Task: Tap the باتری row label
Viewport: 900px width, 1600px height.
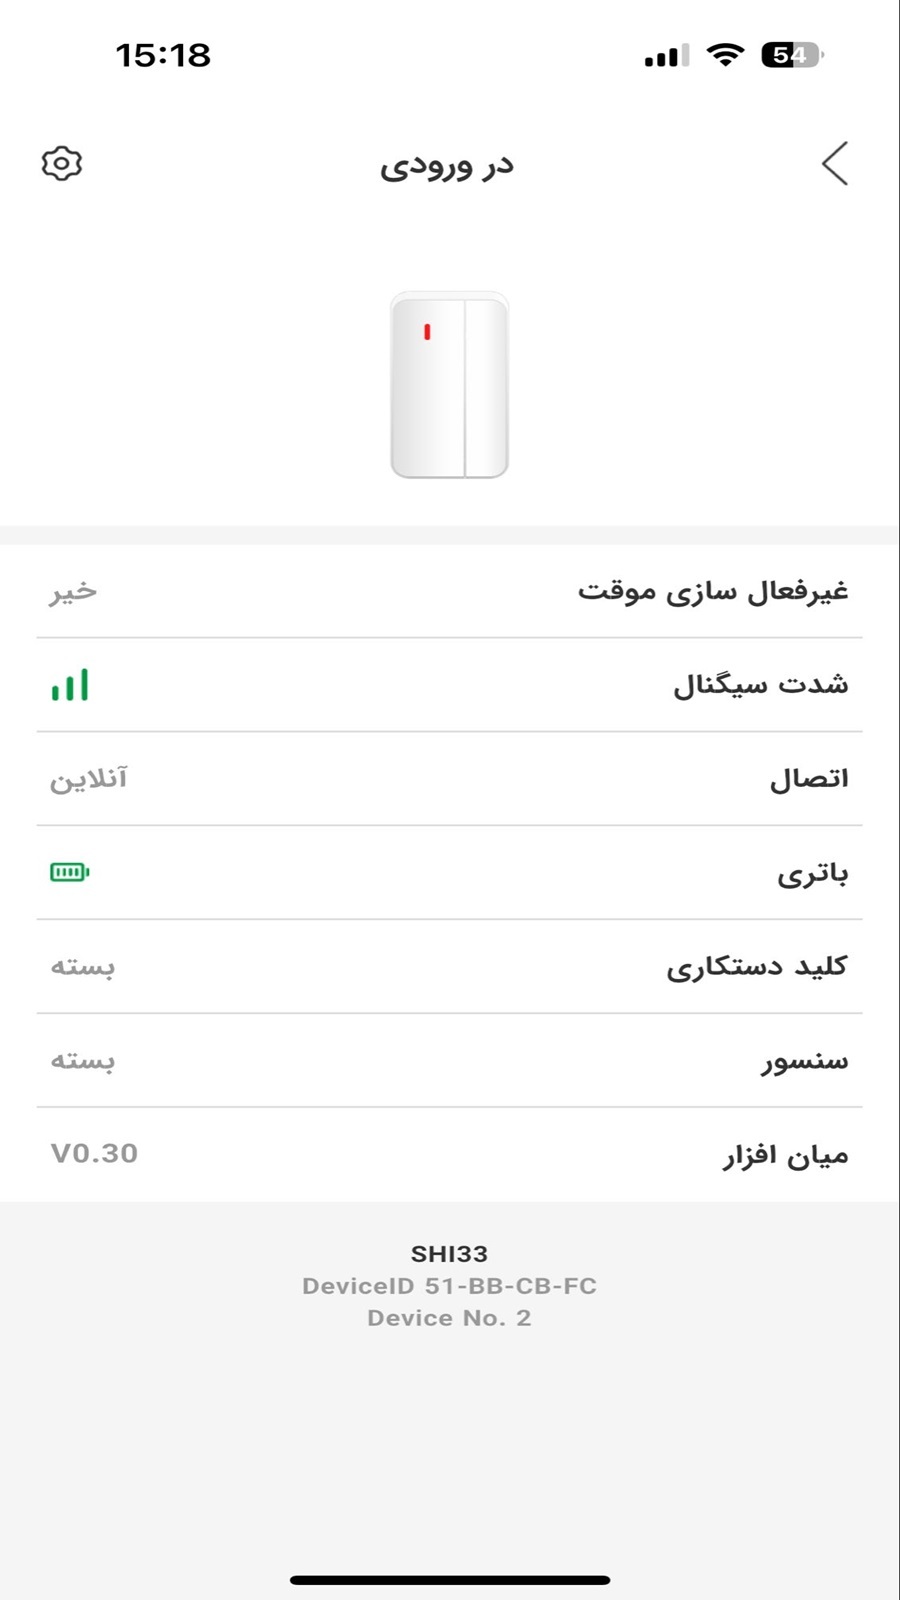Action: click(x=812, y=874)
